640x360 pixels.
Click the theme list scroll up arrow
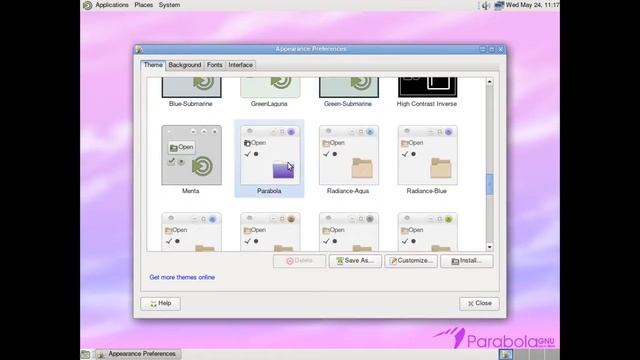[489, 82]
